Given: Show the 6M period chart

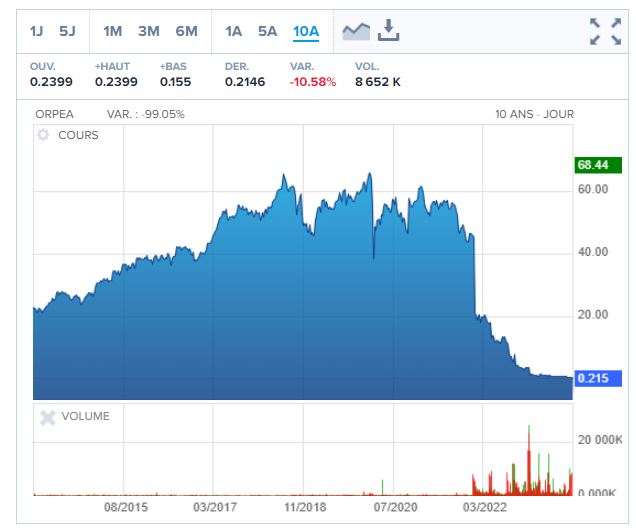Looking at the screenshot, I should point(186,31).
